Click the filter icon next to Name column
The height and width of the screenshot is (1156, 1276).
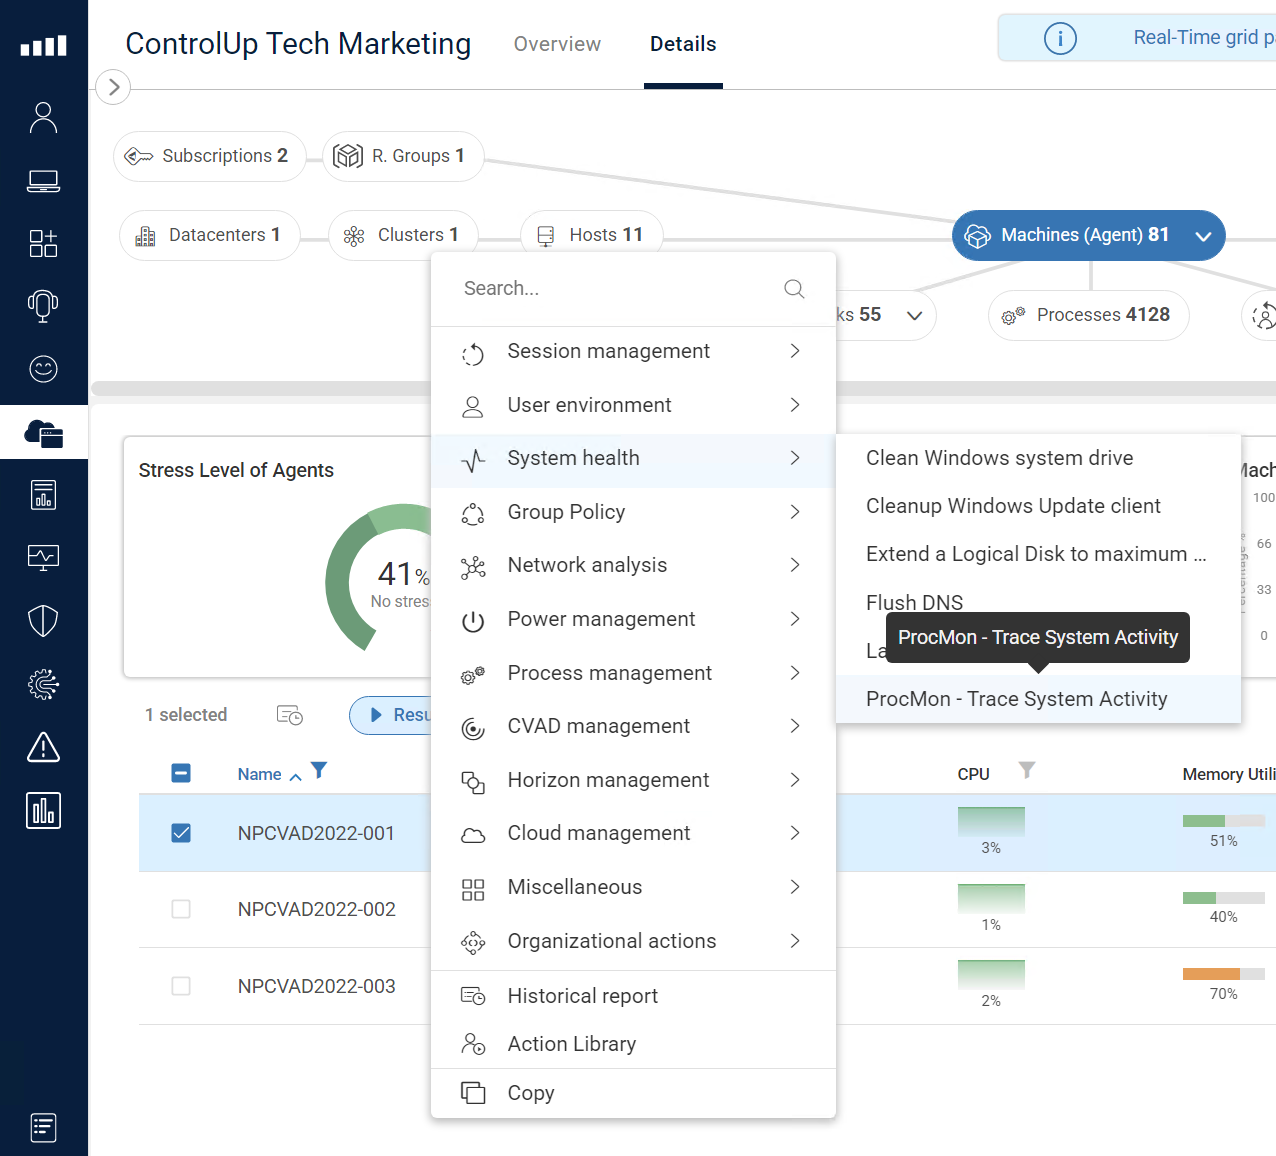pyautogui.click(x=319, y=771)
